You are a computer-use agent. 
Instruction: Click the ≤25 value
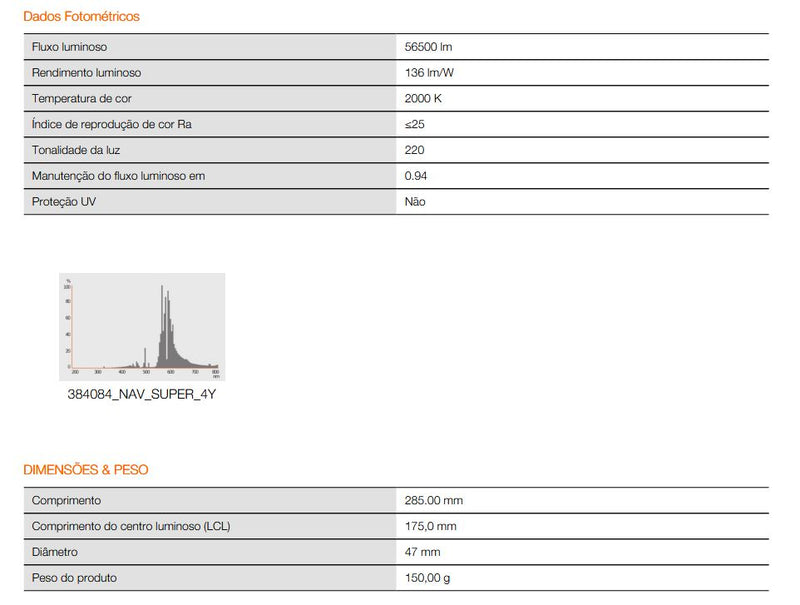414,124
